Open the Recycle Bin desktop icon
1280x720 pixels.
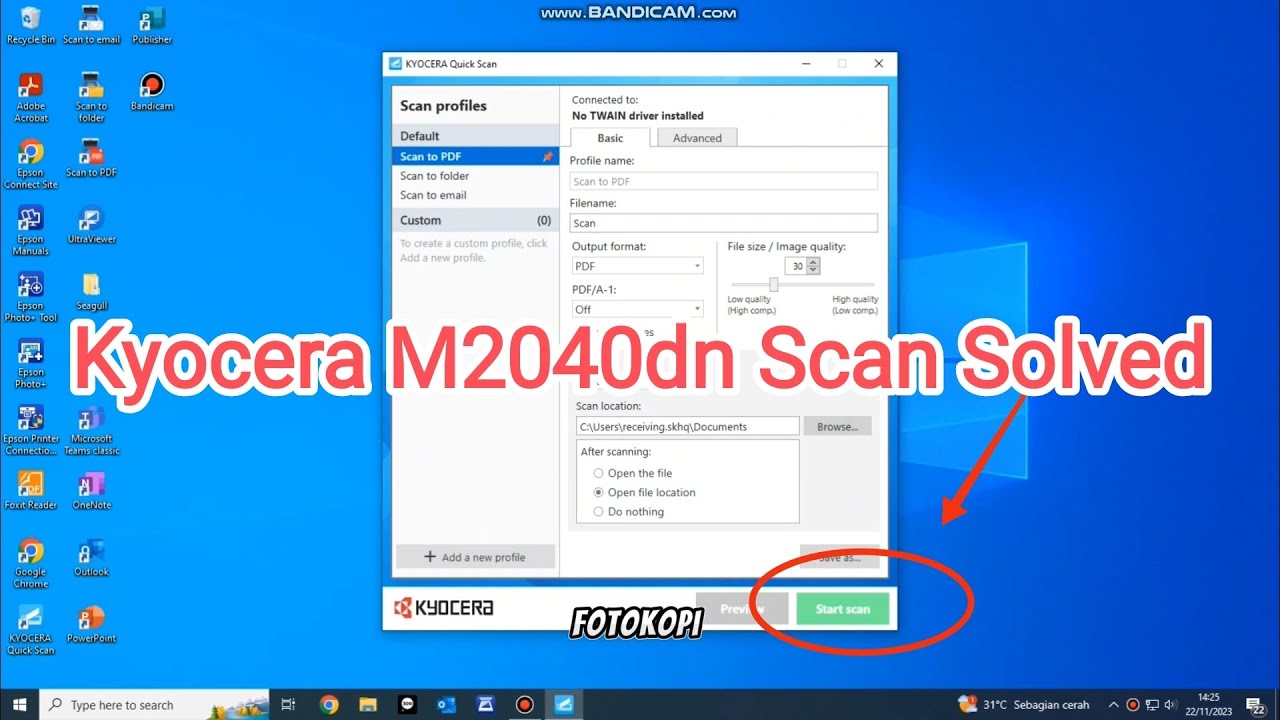pyautogui.click(x=31, y=26)
